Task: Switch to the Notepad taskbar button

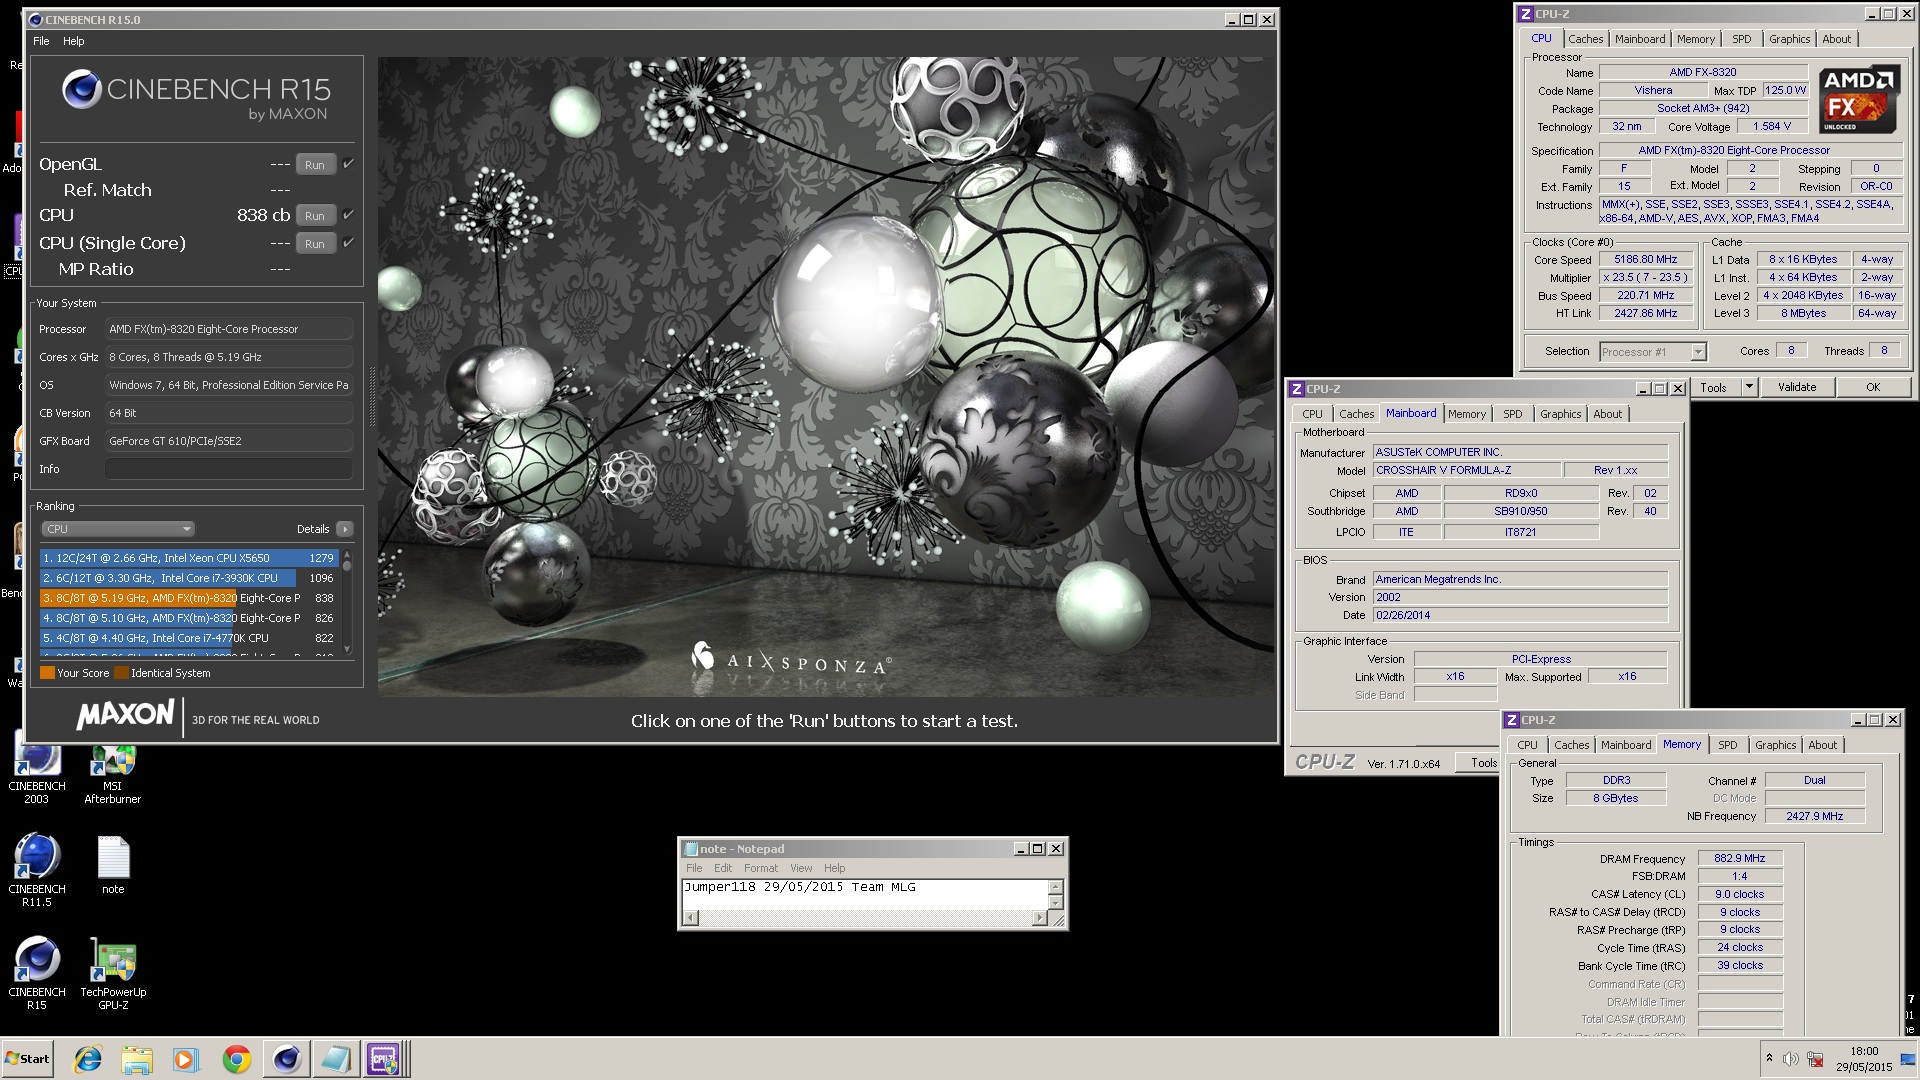Action: coord(335,1059)
